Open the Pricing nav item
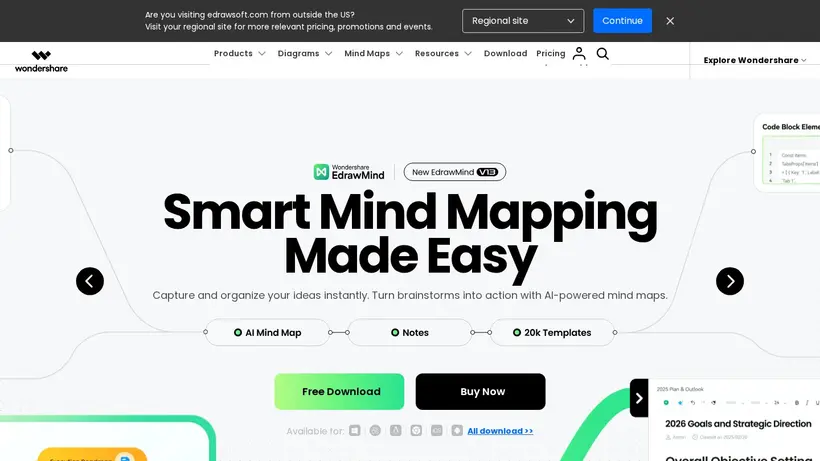This screenshot has height=461, width=820. 551,53
